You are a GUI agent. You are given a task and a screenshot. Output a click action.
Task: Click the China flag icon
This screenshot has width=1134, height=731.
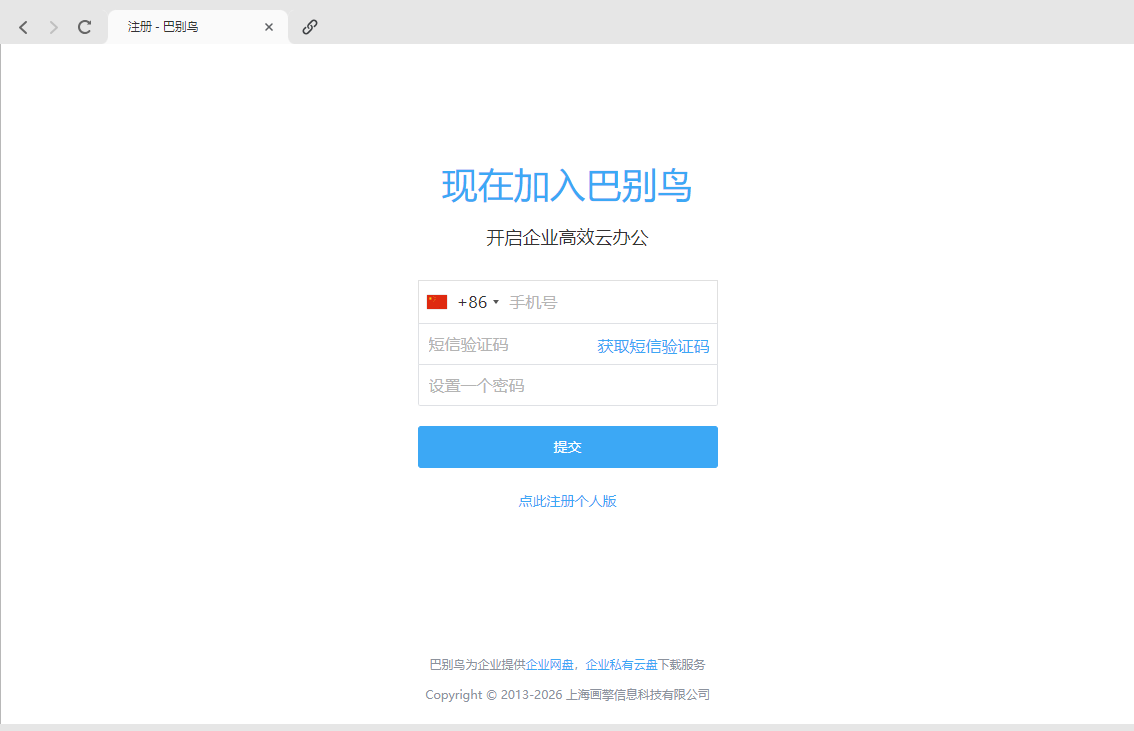click(437, 302)
